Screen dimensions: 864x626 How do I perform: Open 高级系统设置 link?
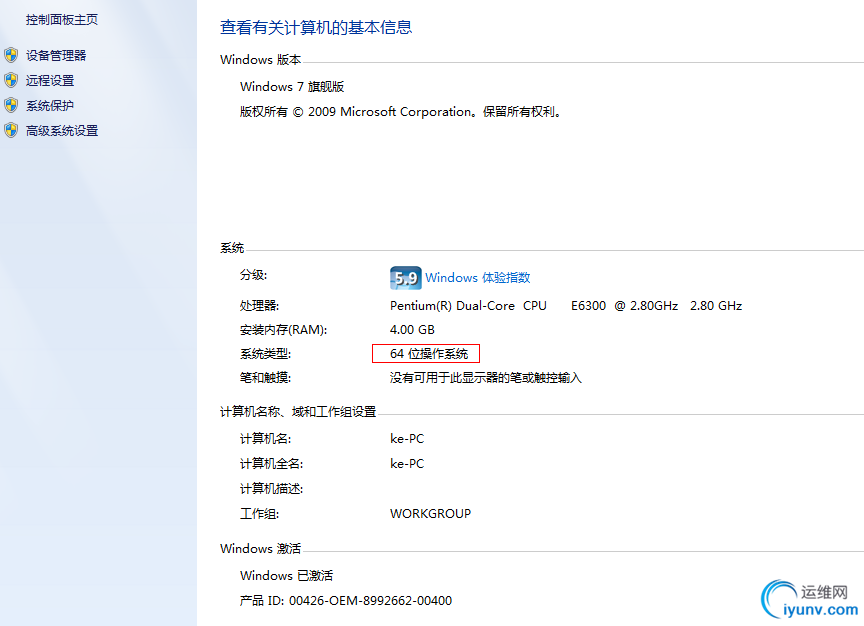62,131
